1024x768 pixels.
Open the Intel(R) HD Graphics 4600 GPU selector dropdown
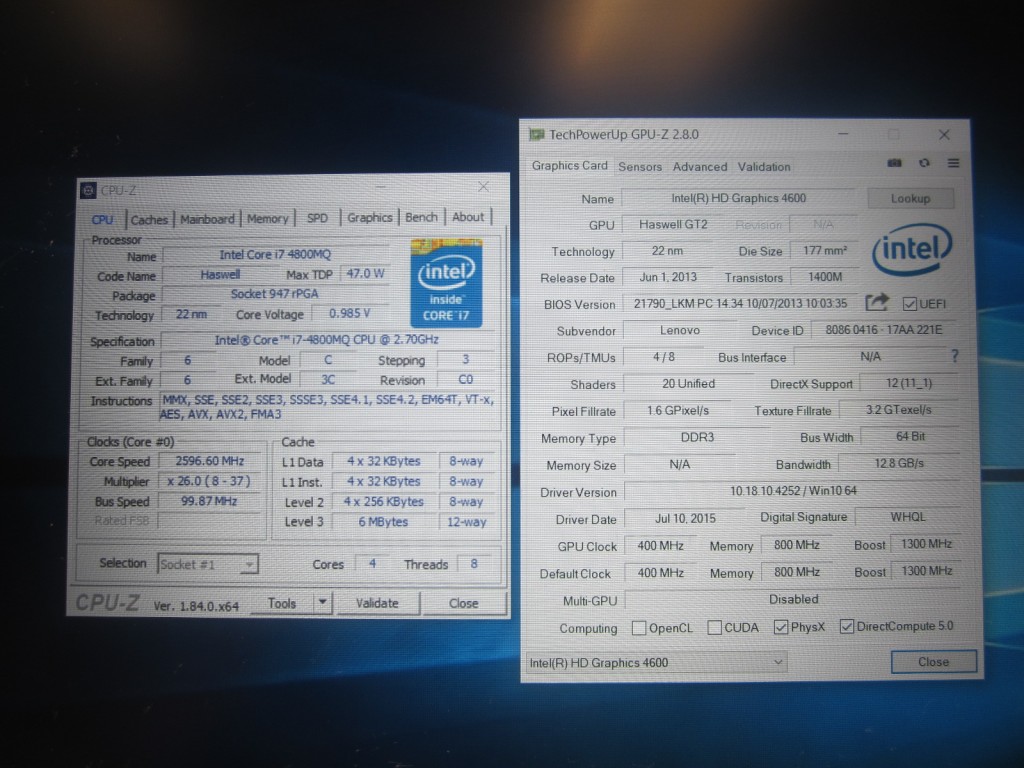656,663
